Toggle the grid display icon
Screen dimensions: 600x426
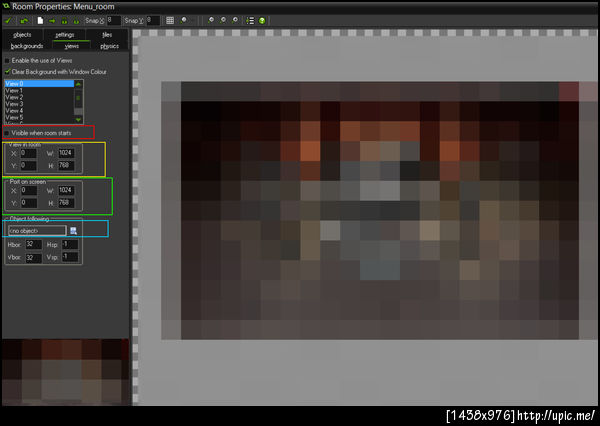coord(170,21)
